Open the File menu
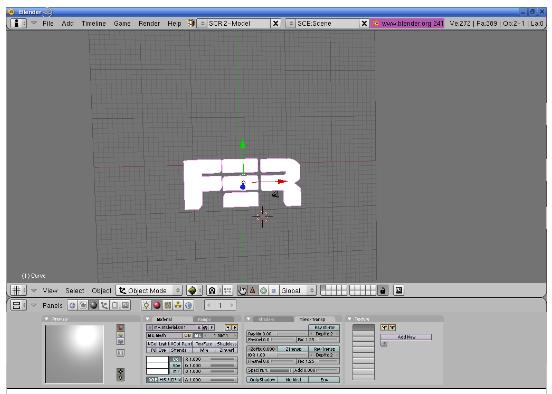 [48, 24]
